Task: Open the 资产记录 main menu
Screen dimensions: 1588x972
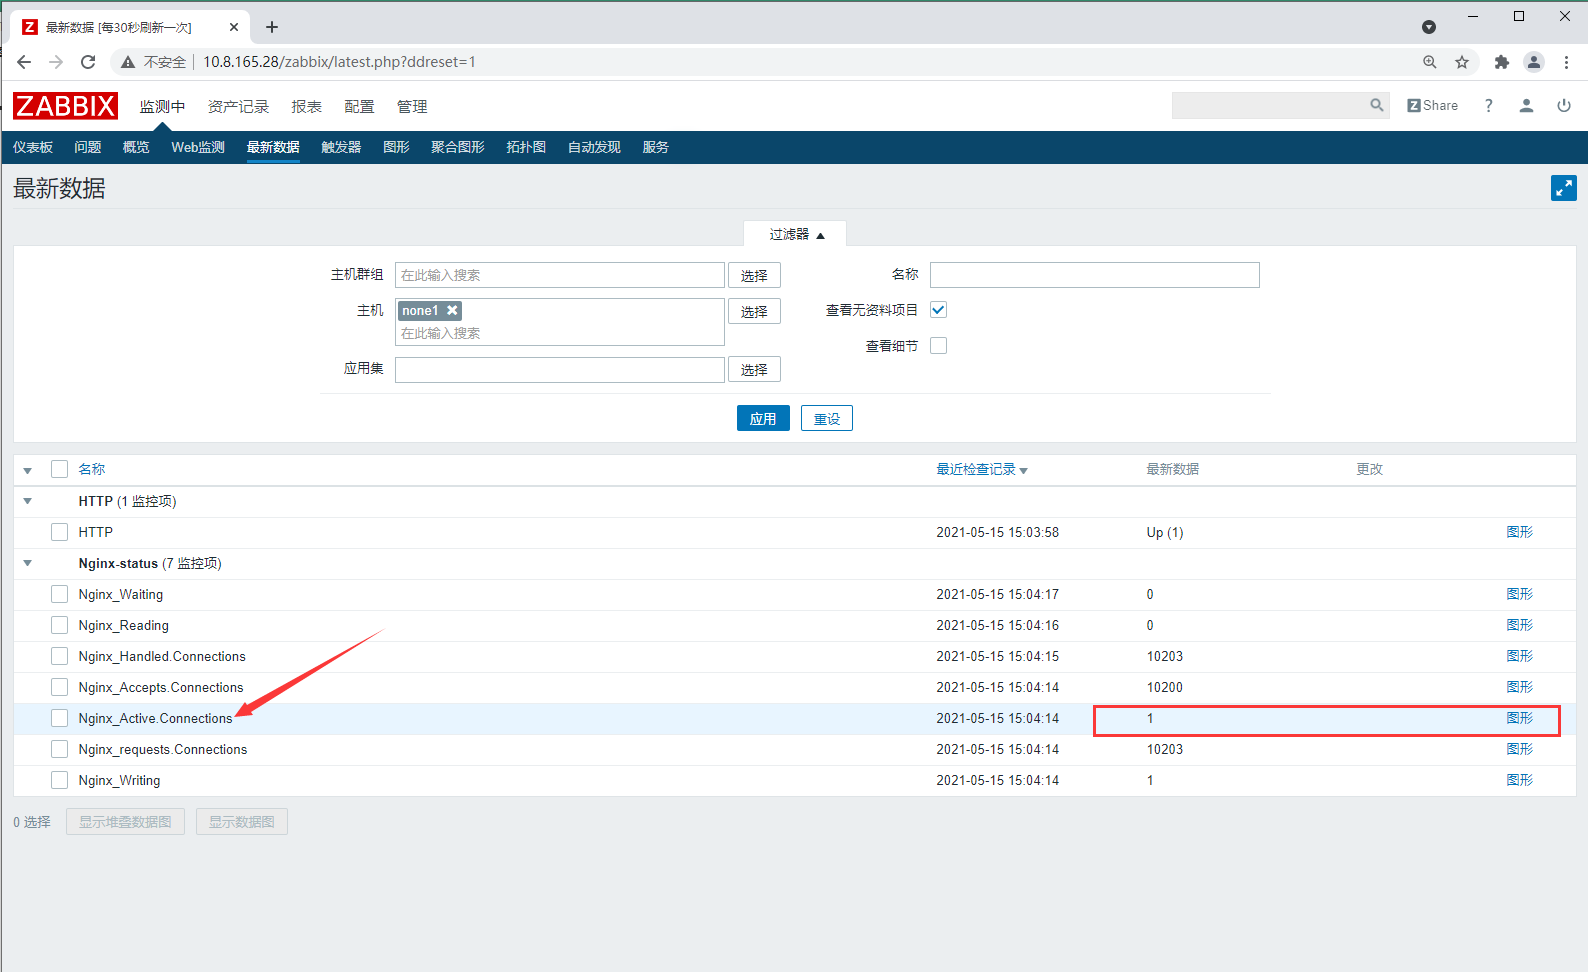Action: [x=238, y=106]
